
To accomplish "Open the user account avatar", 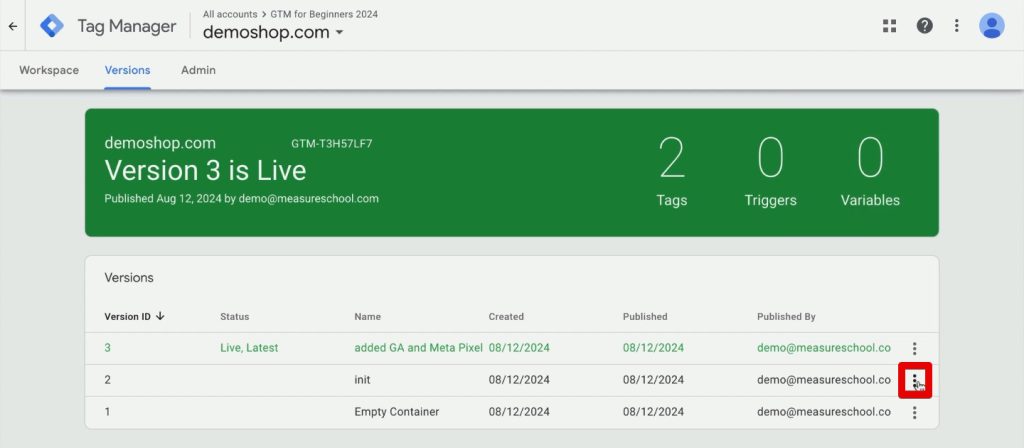I will coord(991,25).
